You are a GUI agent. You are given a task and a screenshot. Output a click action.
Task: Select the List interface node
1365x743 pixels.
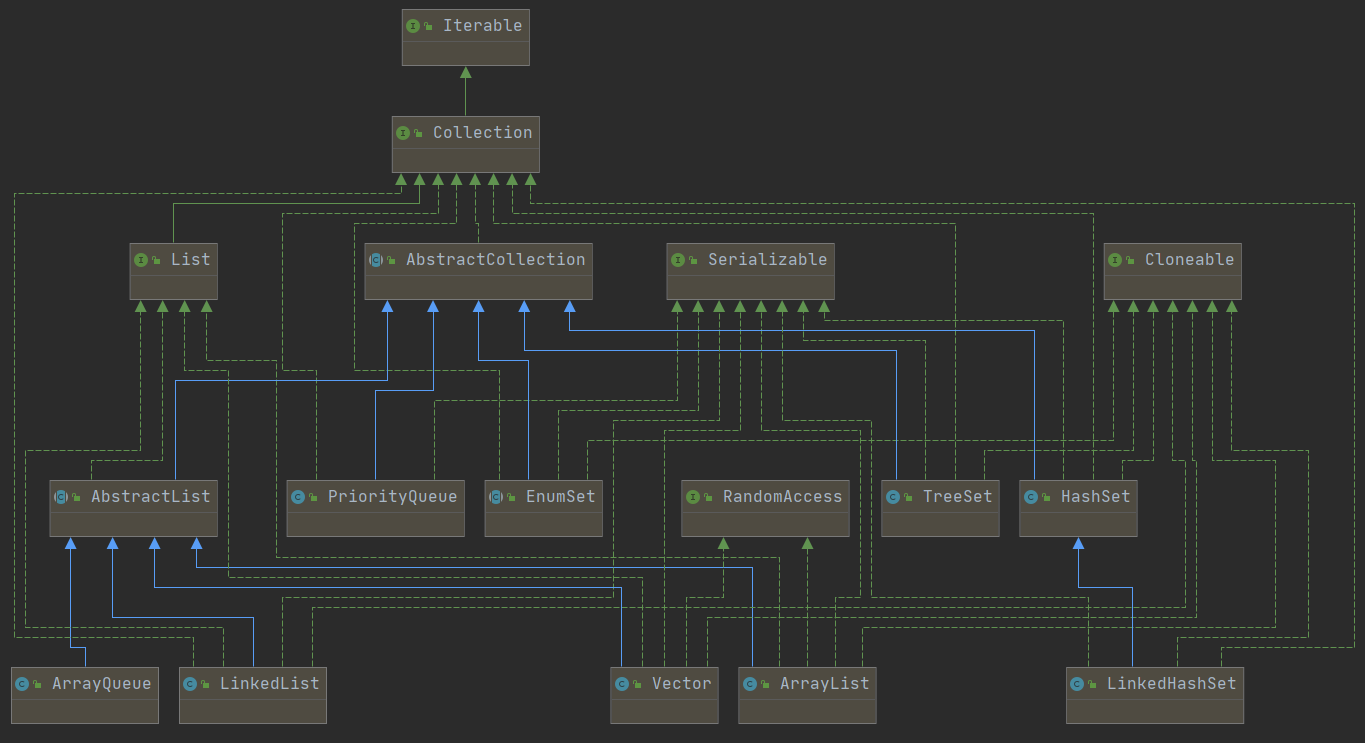coord(174,271)
